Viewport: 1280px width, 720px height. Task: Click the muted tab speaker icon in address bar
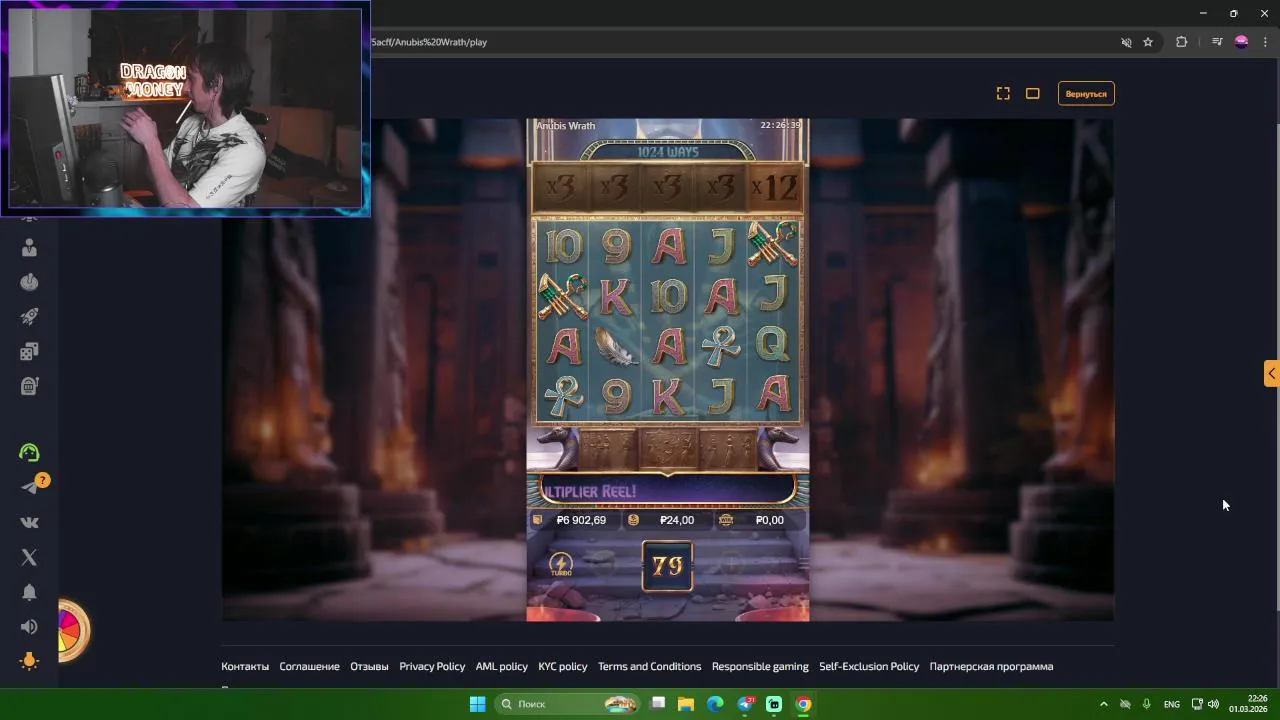(1126, 42)
